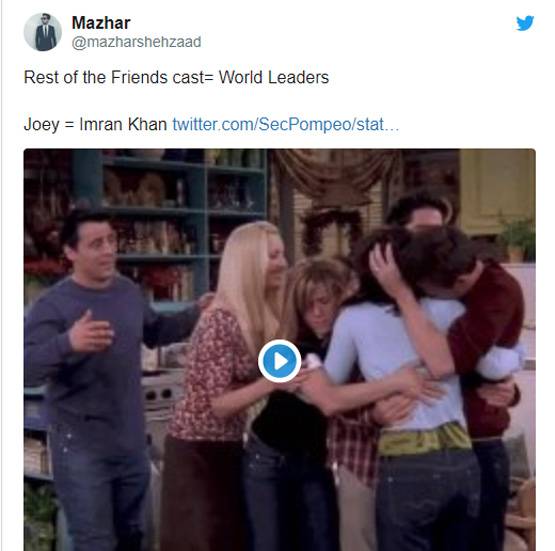Open the @mazharshehzaad handle
This screenshot has height=551, width=555.
coord(136,42)
